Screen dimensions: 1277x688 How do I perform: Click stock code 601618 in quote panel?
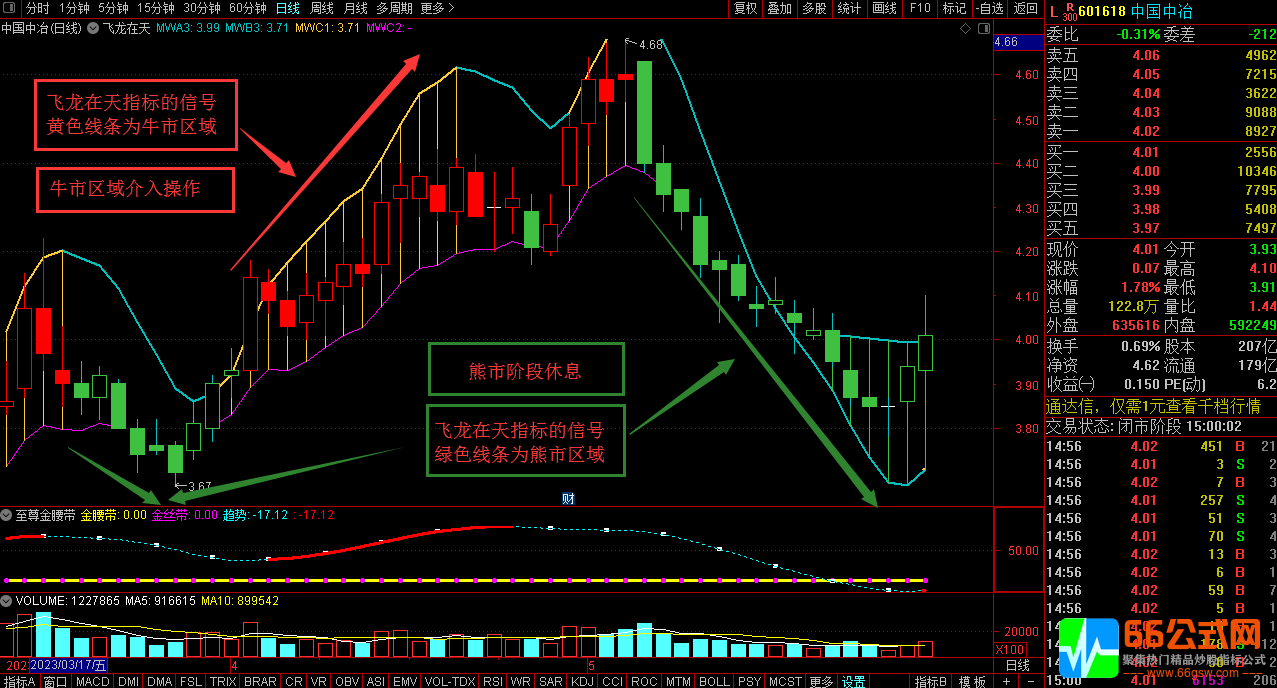pyautogui.click(x=1102, y=13)
